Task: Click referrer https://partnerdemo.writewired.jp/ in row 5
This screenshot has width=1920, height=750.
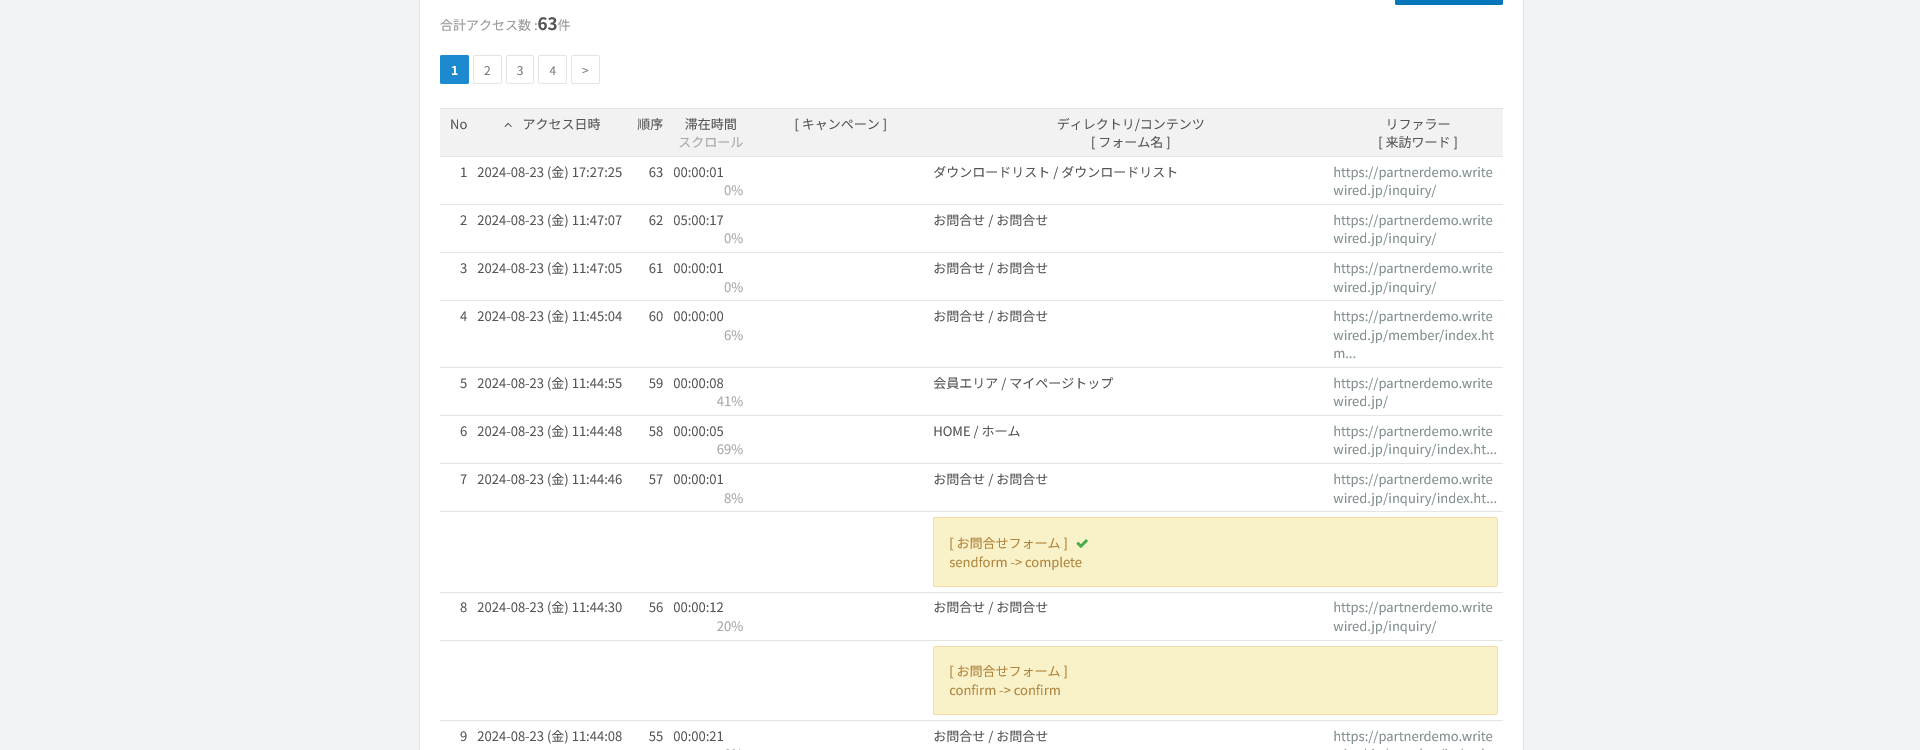Action: (x=1412, y=393)
